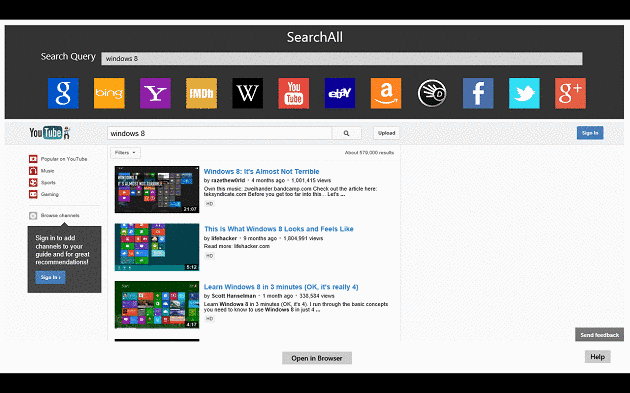The height and width of the screenshot is (393, 630).
Task: Open 'Windows 8: It's Almost Not Terrible' video link
Action: (x=262, y=172)
